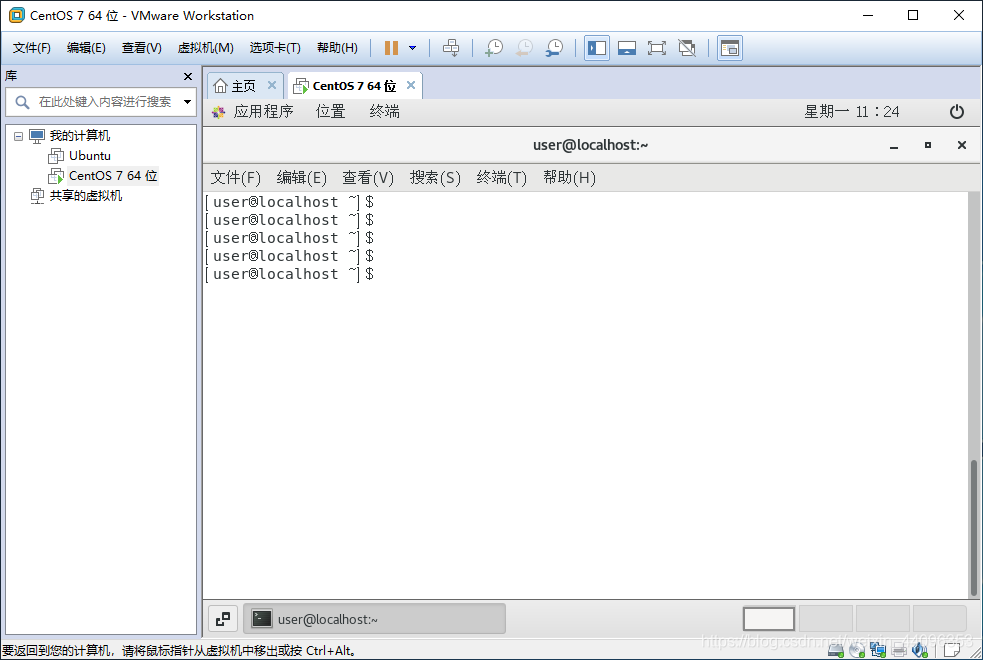Viewport: 983px width, 660px height.
Task: Close the library panel
Action: [187, 76]
